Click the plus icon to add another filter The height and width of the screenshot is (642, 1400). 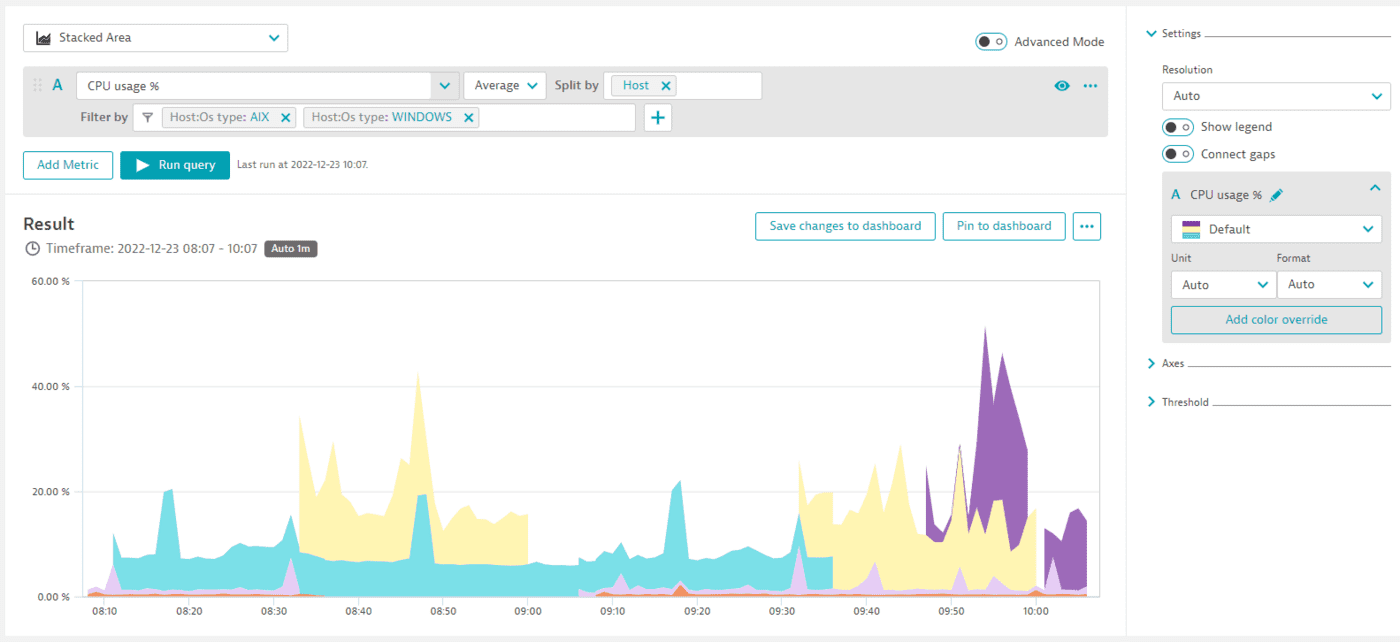[655, 117]
